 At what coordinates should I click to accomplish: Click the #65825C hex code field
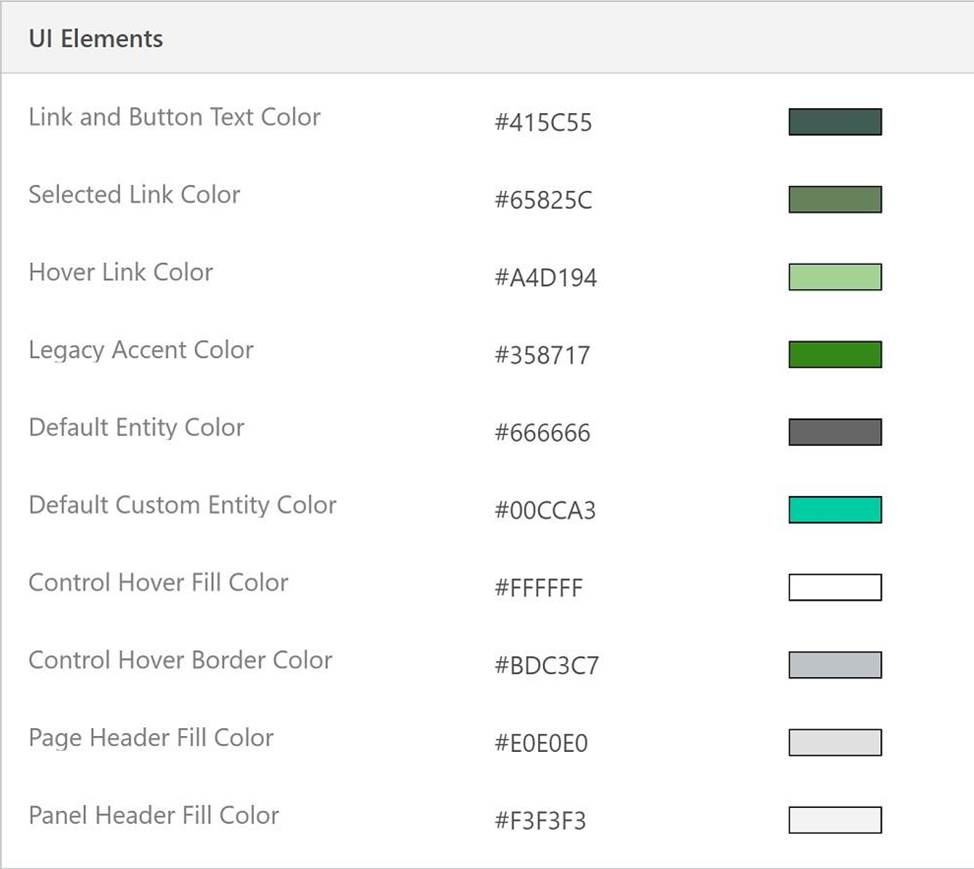[x=543, y=200]
